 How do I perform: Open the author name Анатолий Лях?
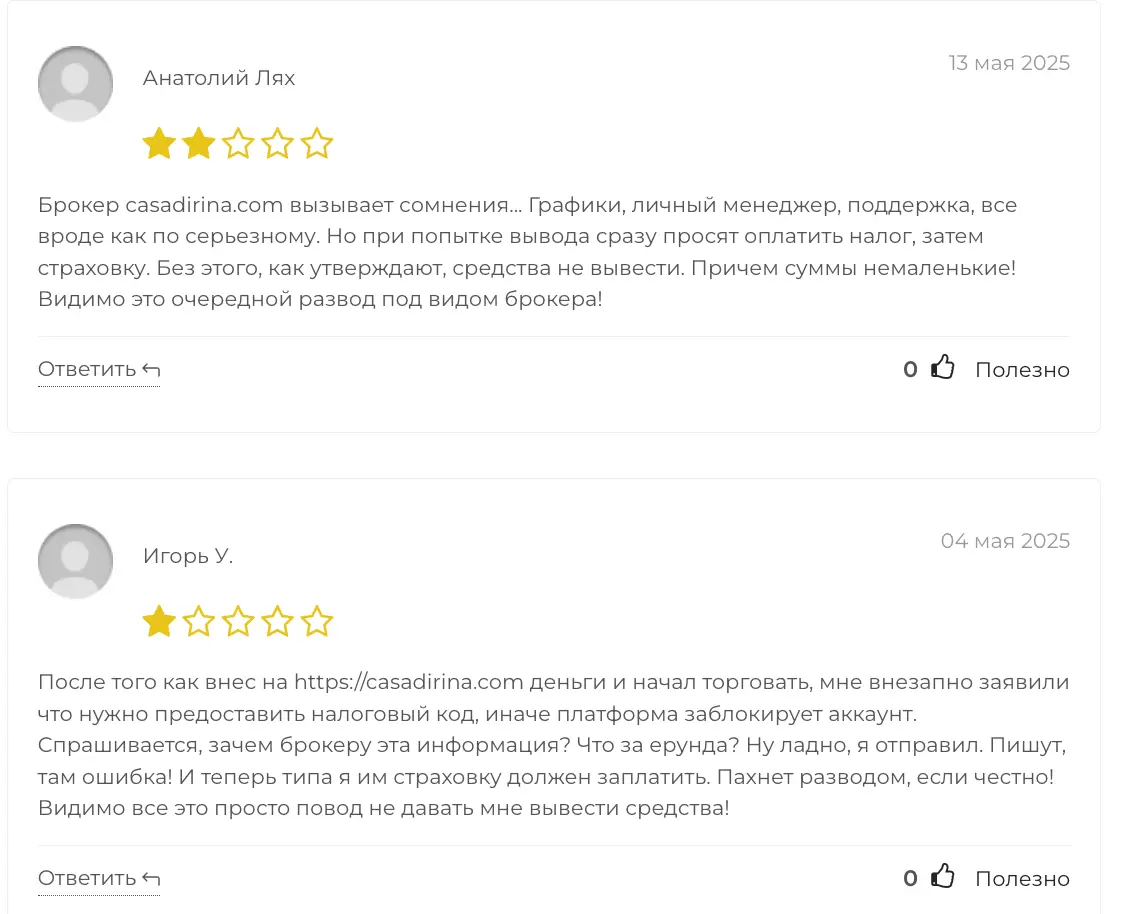(219, 78)
